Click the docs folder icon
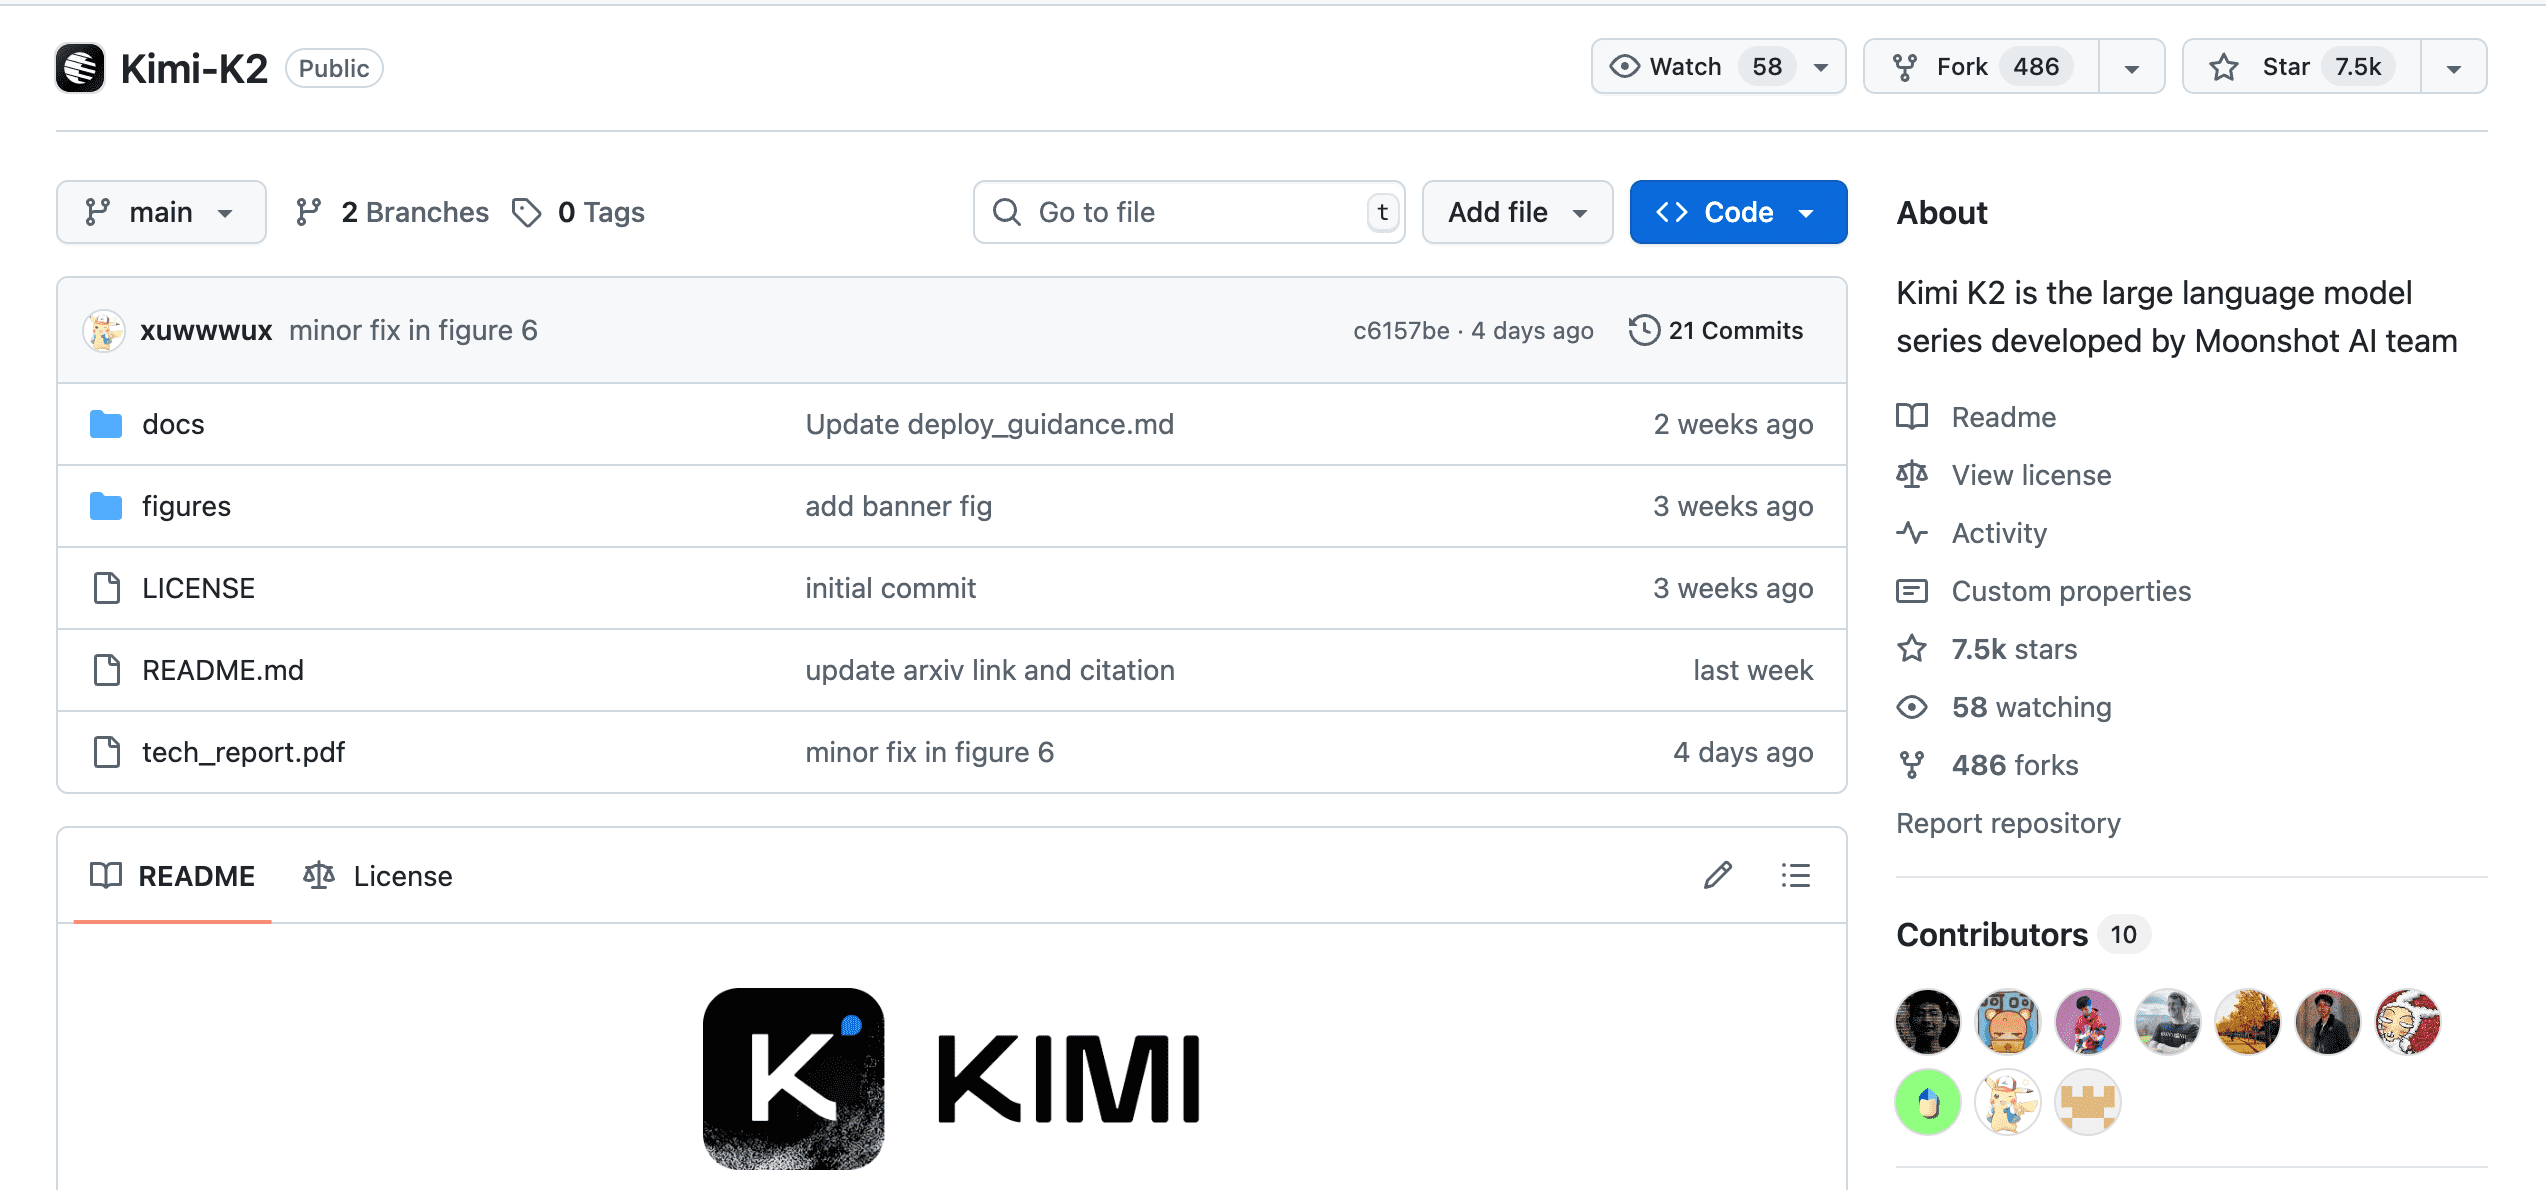Viewport: 2546px width, 1190px height. coord(106,424)
